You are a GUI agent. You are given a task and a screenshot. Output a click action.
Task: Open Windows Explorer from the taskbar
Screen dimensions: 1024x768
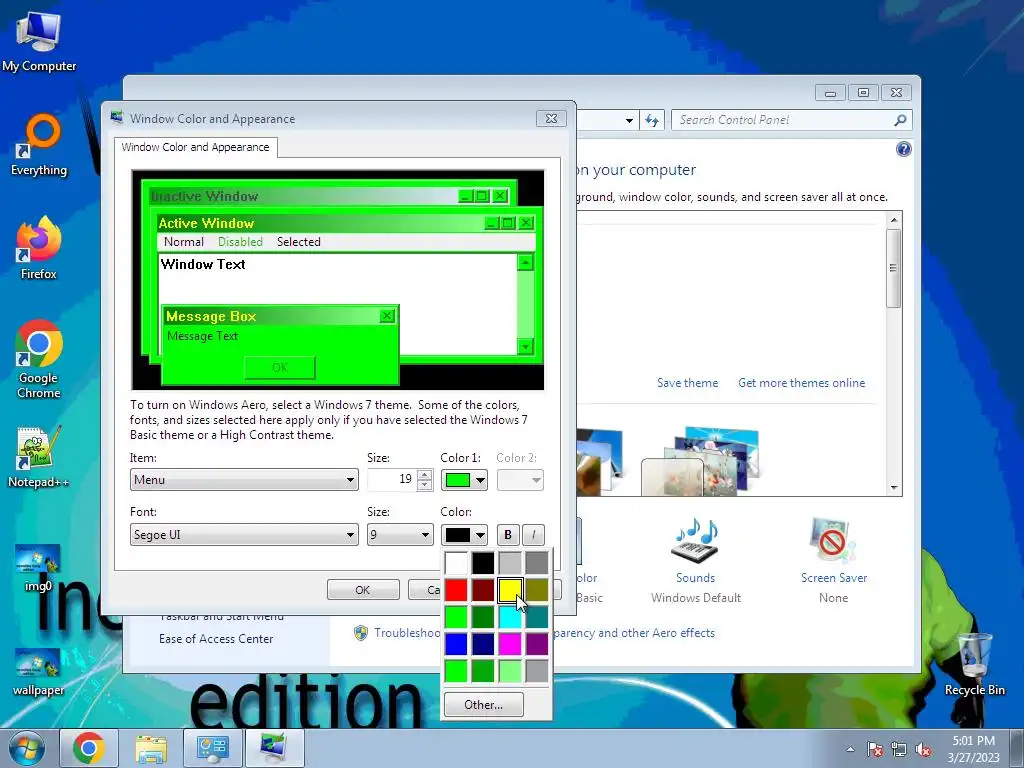click(151, 748)
